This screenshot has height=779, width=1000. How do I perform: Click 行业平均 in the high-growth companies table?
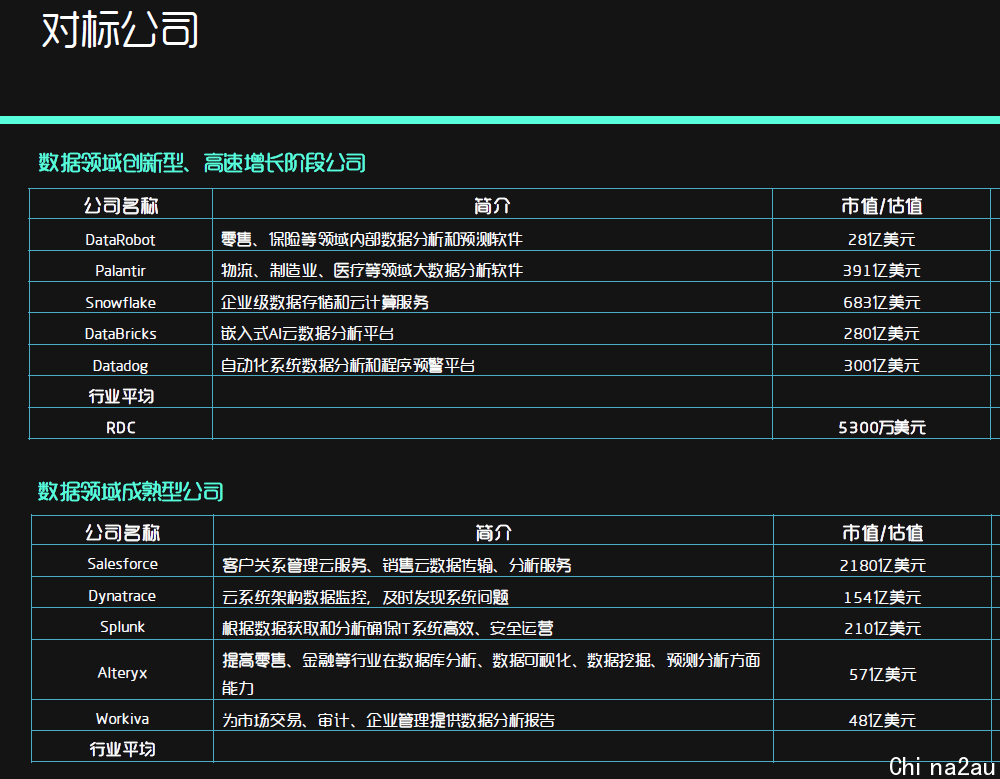[121, 396]
